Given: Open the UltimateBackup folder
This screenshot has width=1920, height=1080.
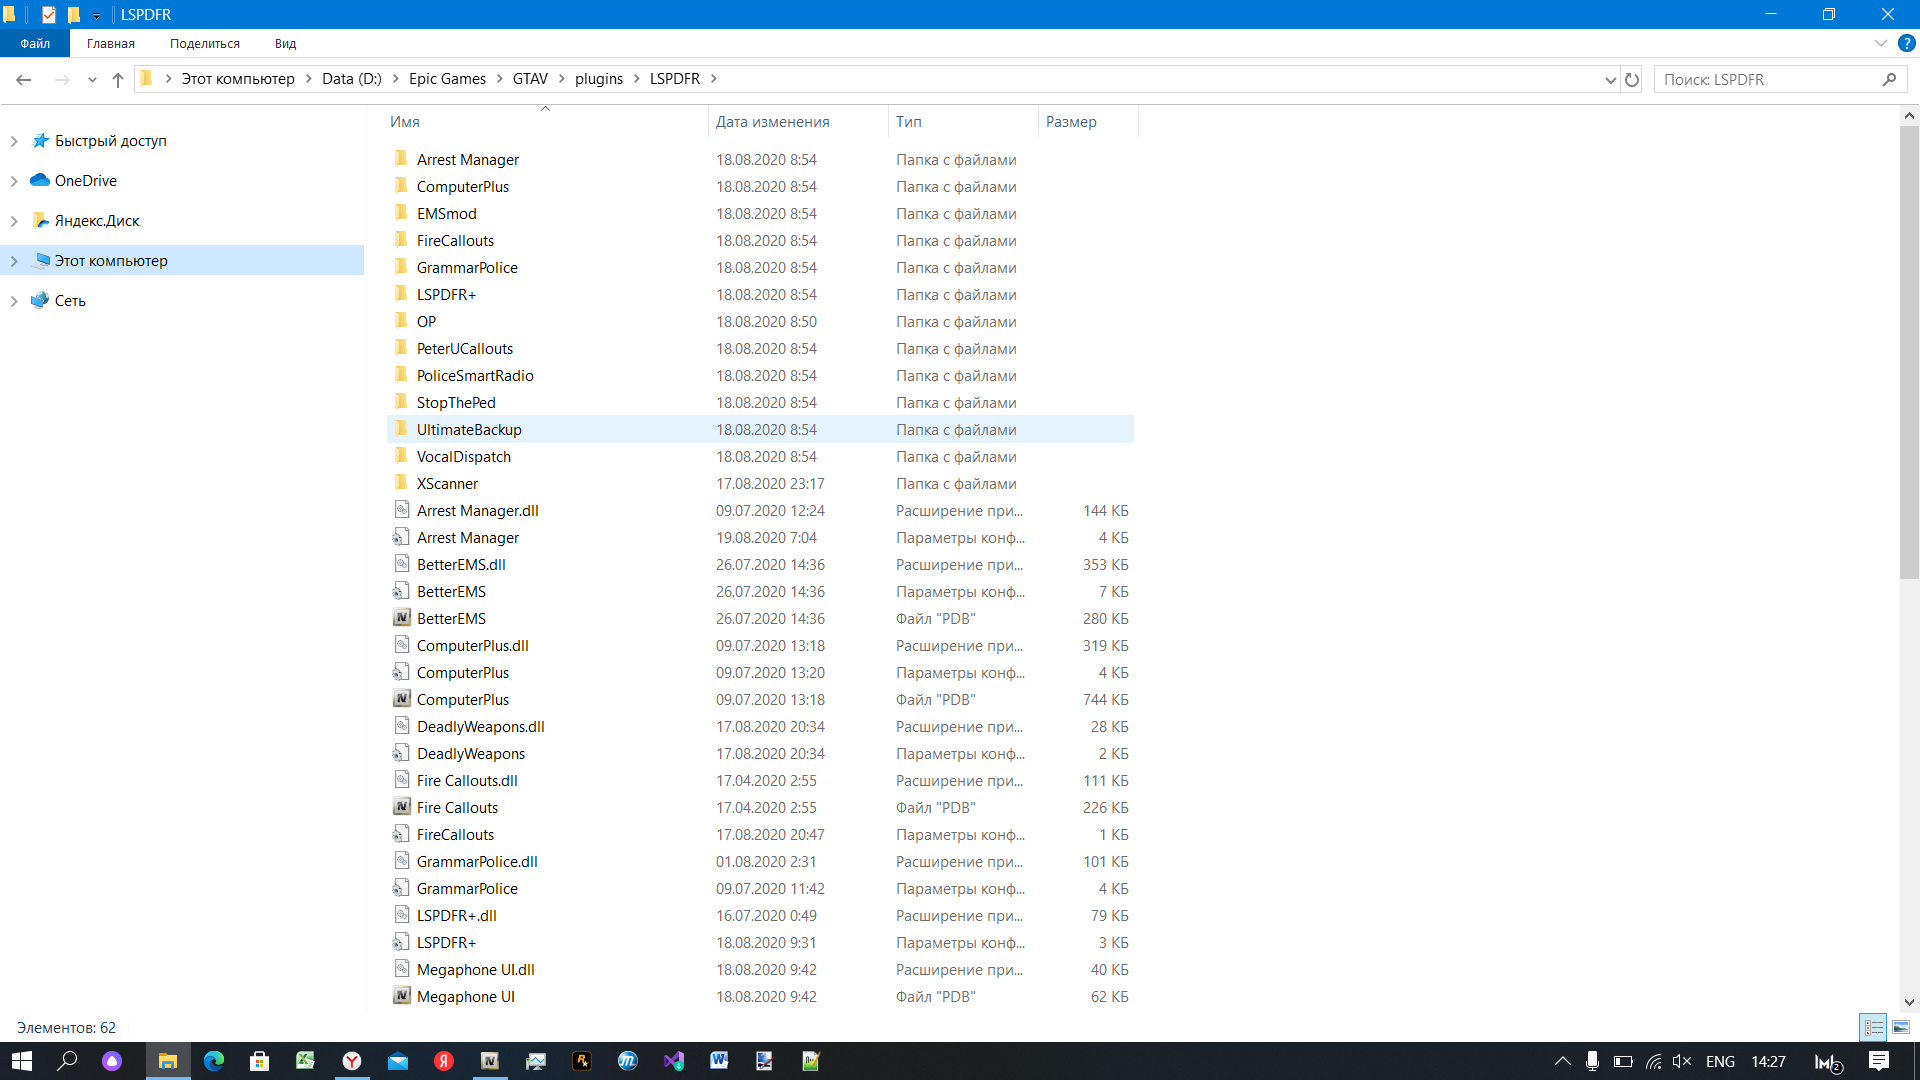Looking at the screenshot, I should (x=469, y=429).
